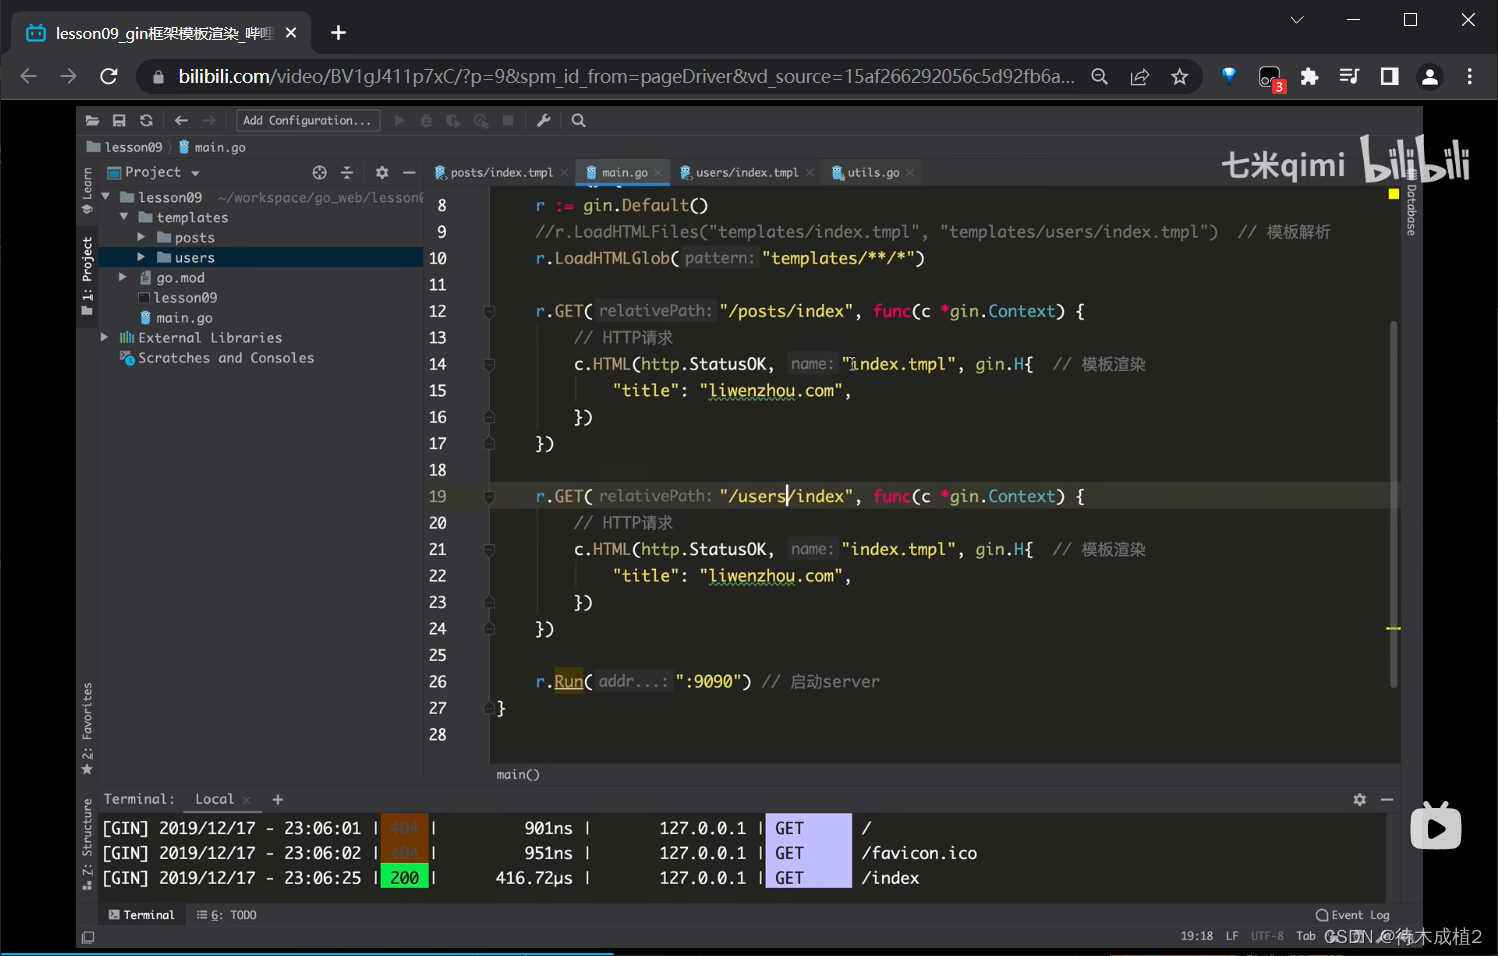Toggle the Terminal tool window button

(140, 915)
